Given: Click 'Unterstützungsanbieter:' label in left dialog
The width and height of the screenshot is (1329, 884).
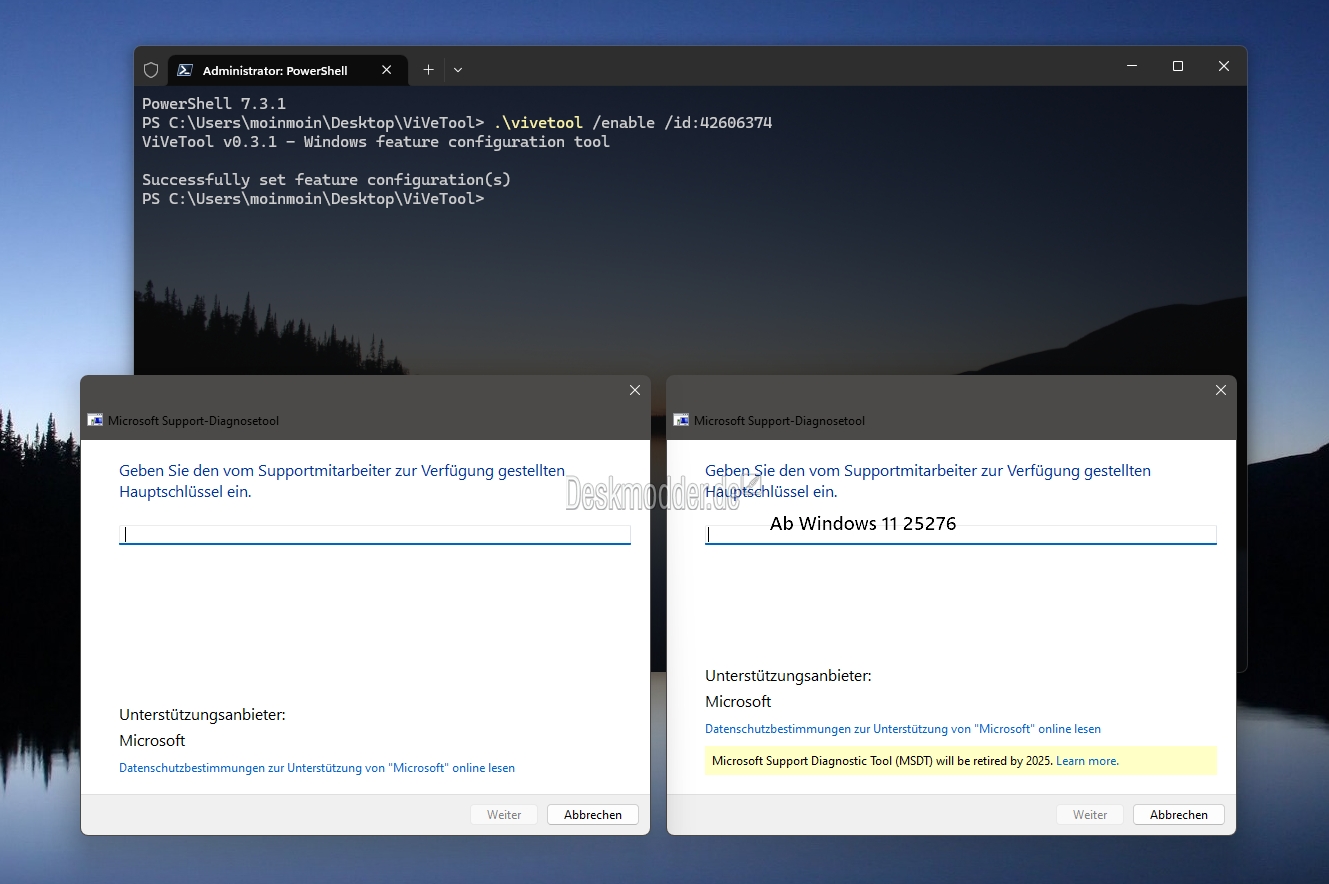Looking at the screenshot, I should point(202,715).
